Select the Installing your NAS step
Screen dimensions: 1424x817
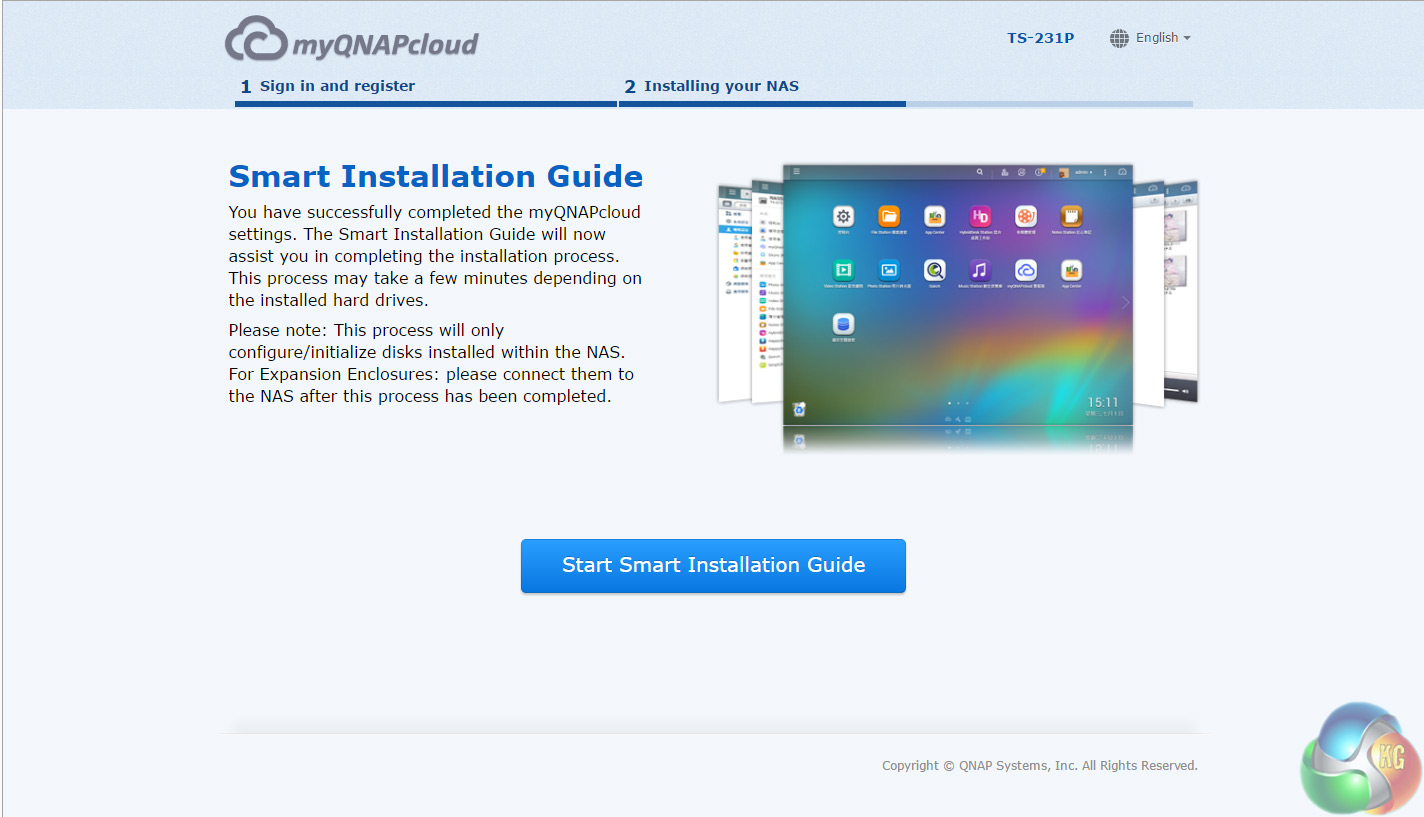(712, 86)
